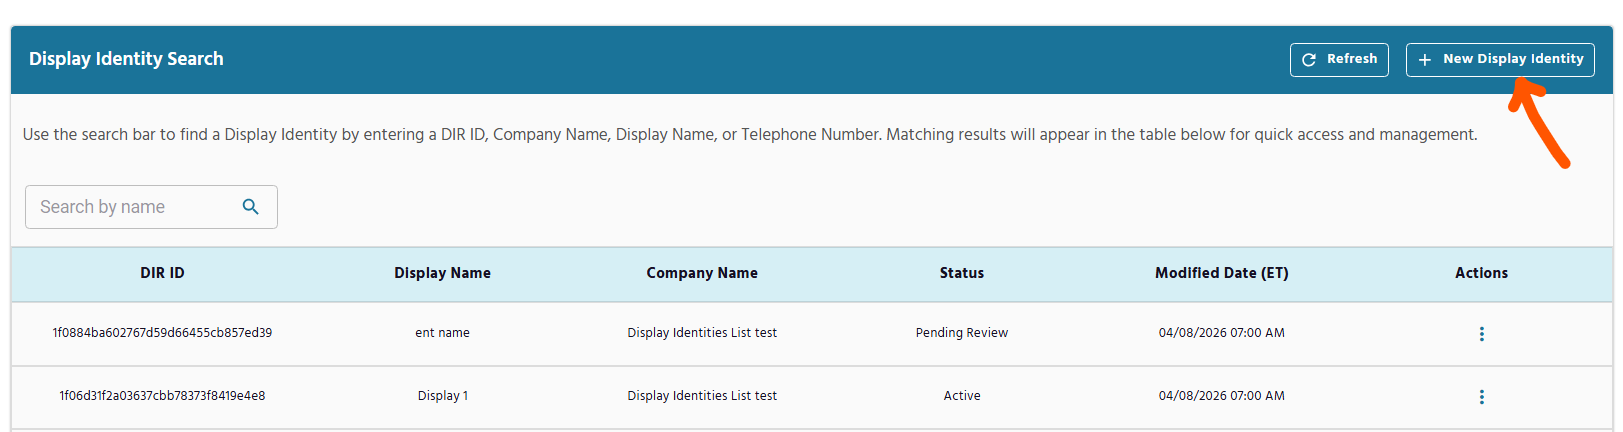Select DIR ID 1f0884ba602767d59d66455cb857ed39
Viewport: 1623px width, 432px height.
(162, 333)
